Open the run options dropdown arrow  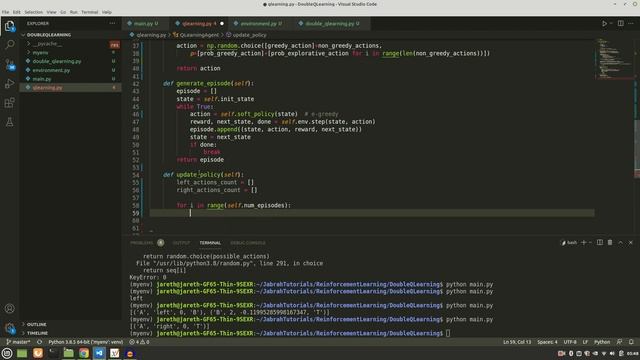coord(611,24)
